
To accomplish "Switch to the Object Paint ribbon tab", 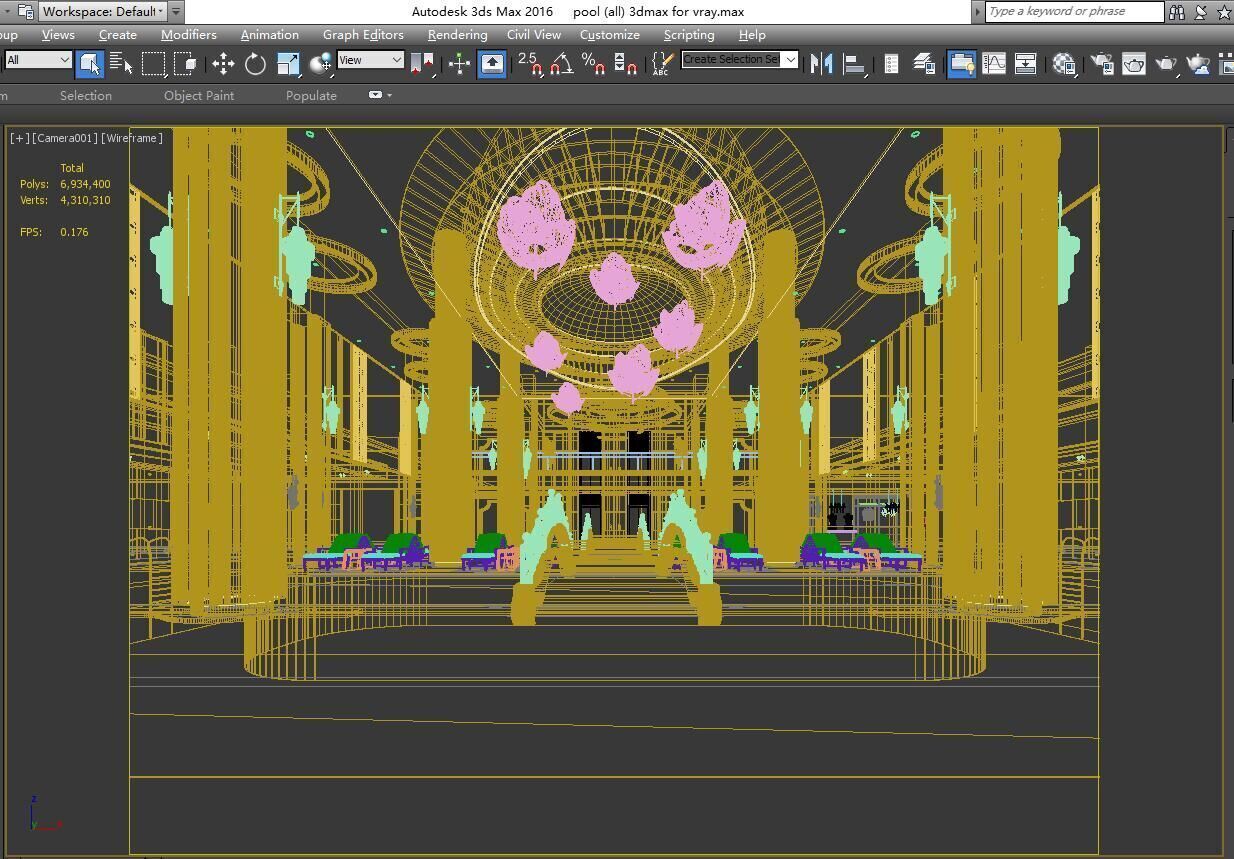I will point(199,96).
